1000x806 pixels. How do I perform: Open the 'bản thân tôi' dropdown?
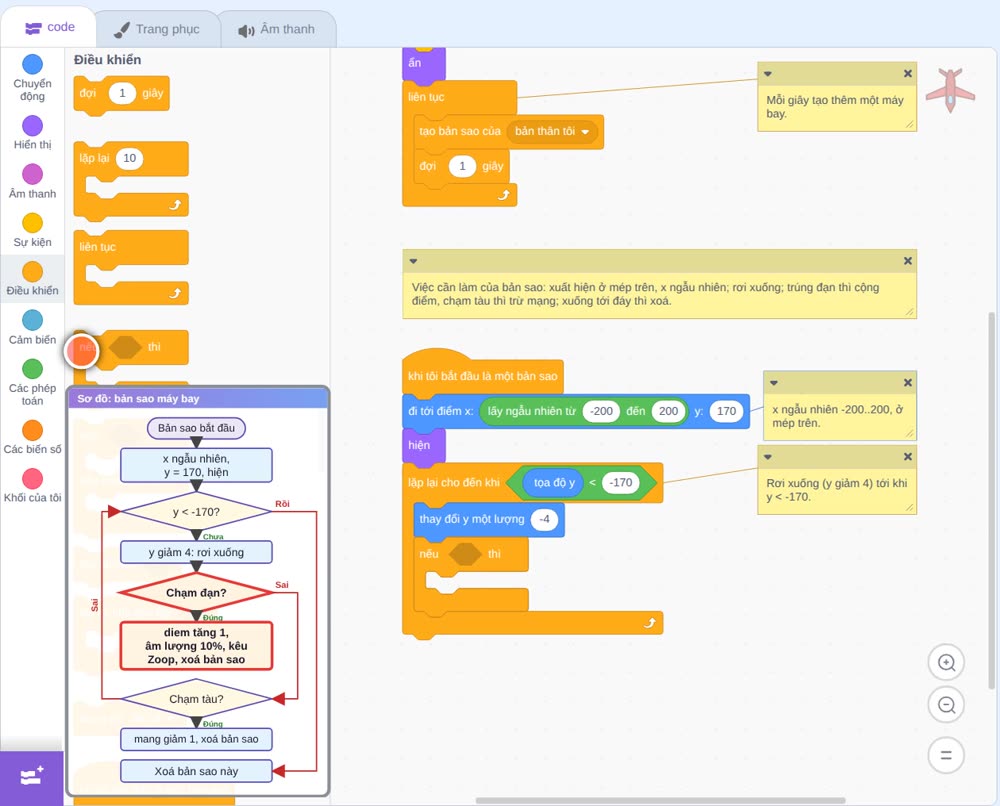click(x=552, y=131)
